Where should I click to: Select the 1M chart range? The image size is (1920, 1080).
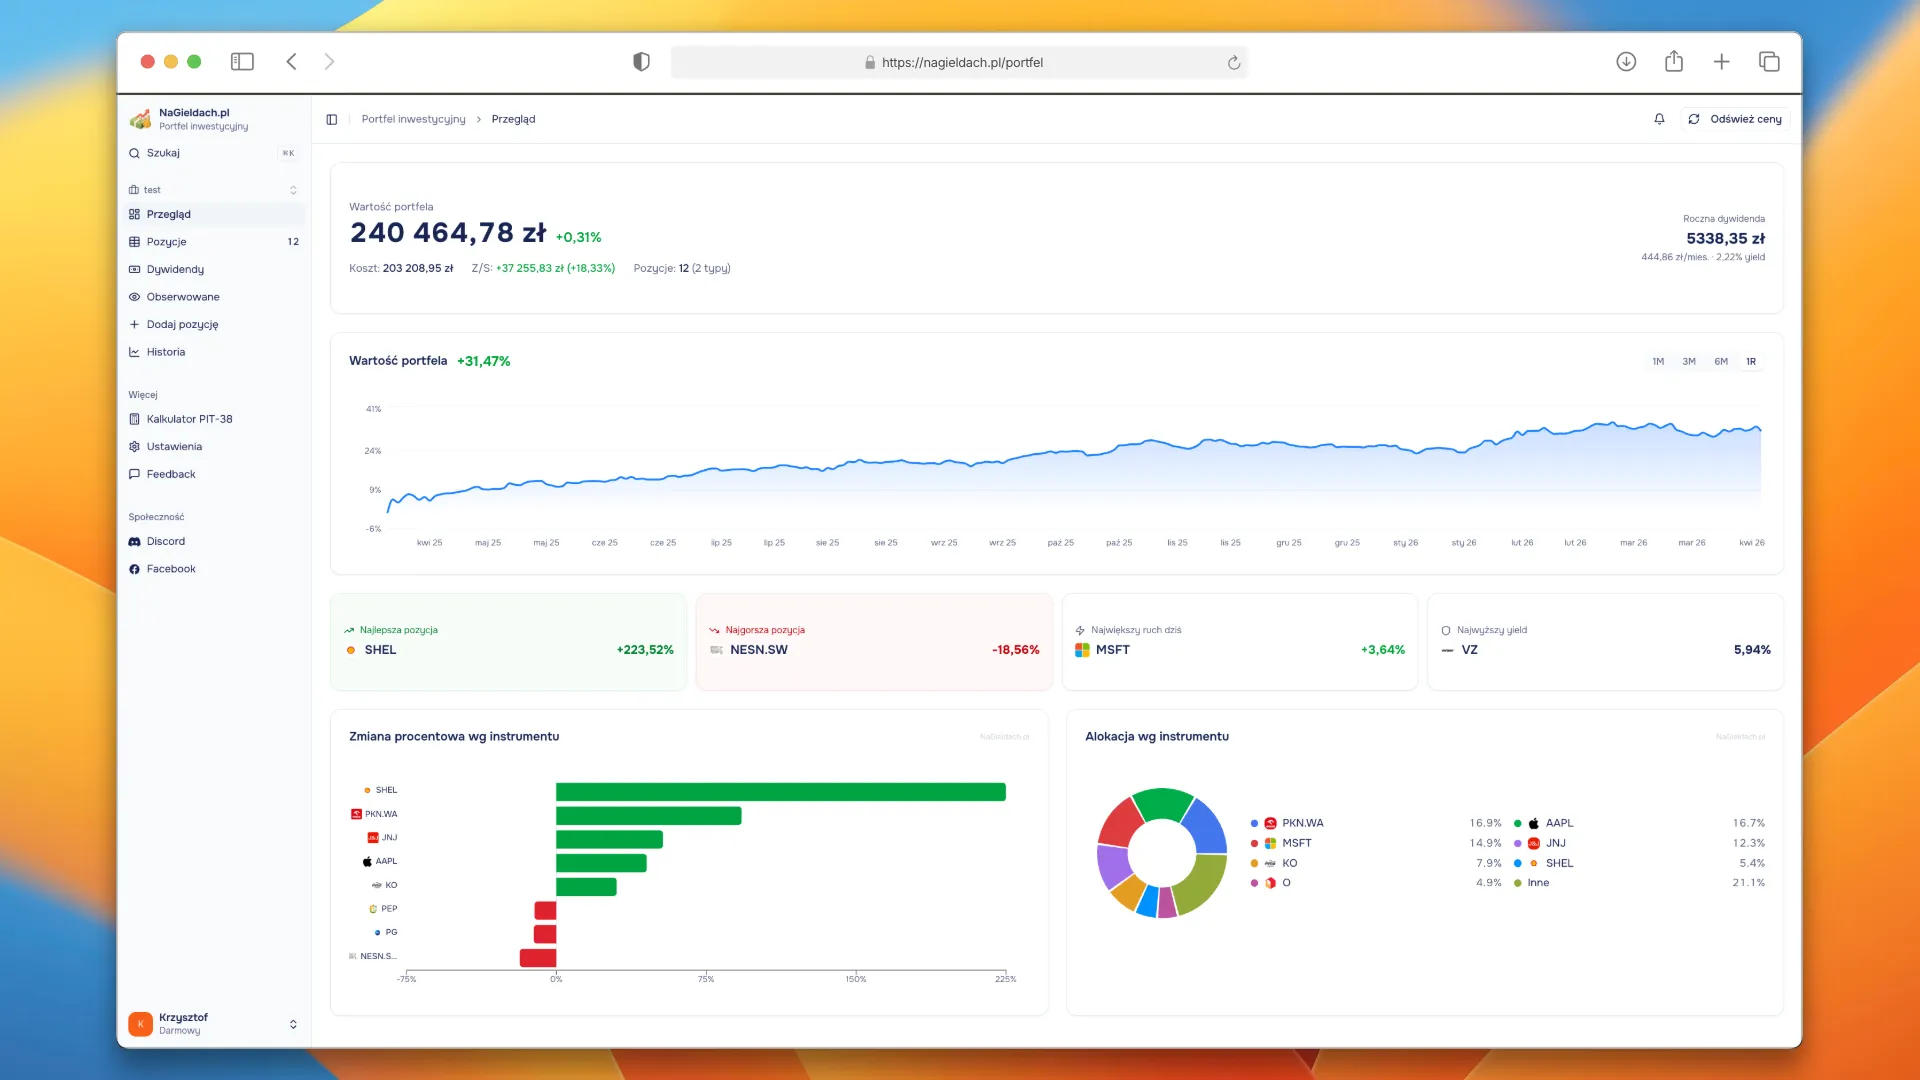click(x=1658, y=362)
